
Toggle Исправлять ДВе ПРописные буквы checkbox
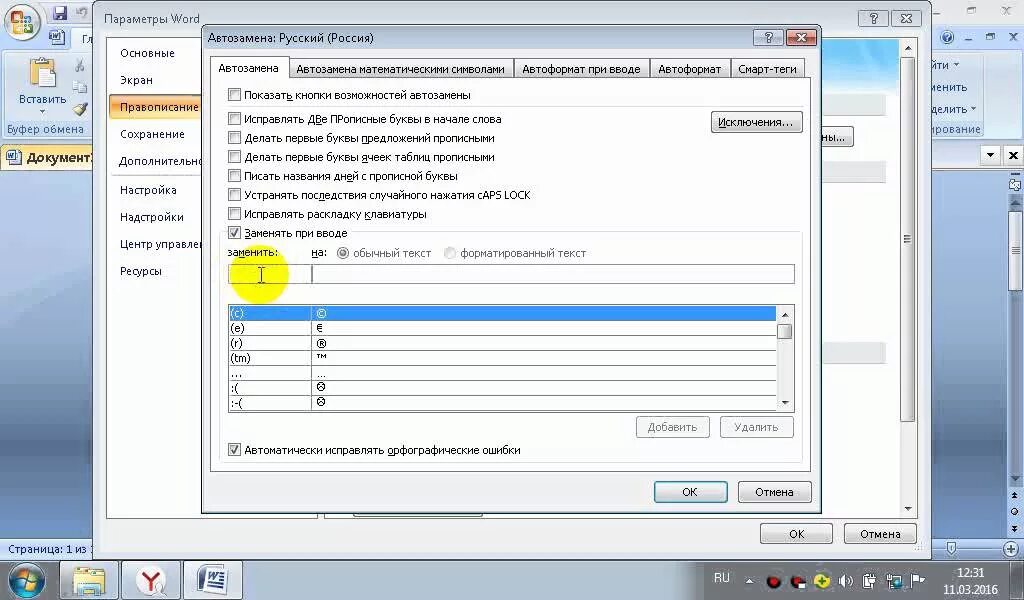pyautogui.click(x=234, y=119)
